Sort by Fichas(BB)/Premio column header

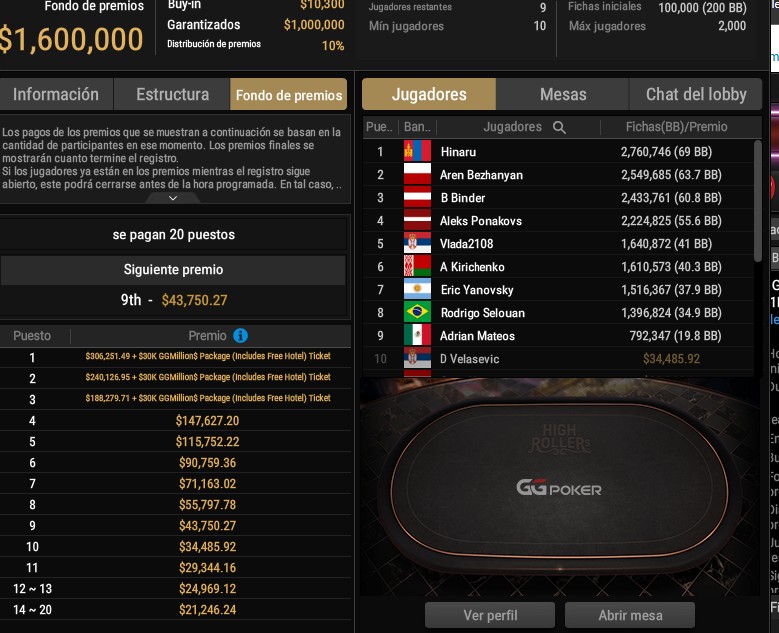[x=676, y=127]
